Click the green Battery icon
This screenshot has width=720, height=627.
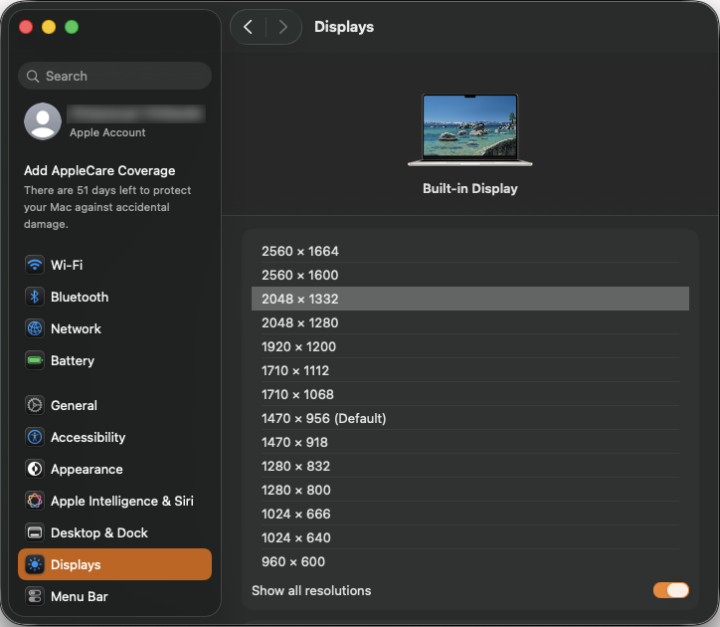click(x=35, y=361)
